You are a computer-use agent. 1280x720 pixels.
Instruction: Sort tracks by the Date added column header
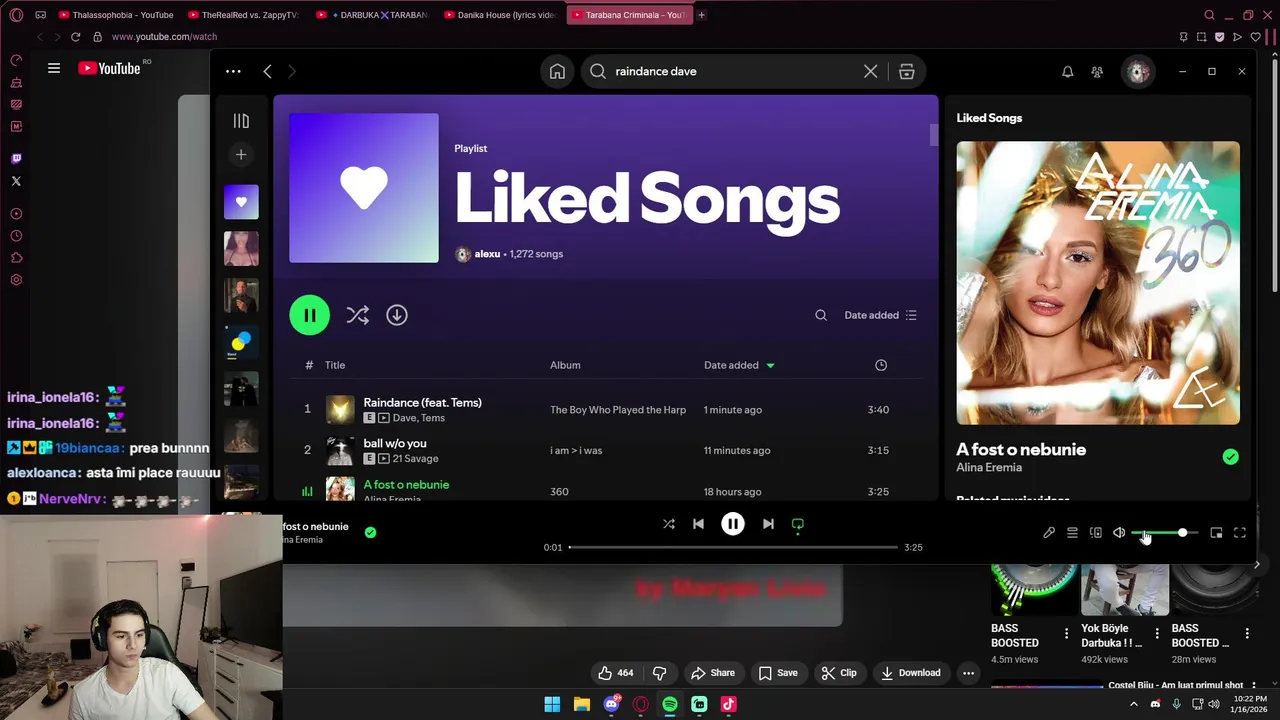pyautogui.click(x=739, y=365)
